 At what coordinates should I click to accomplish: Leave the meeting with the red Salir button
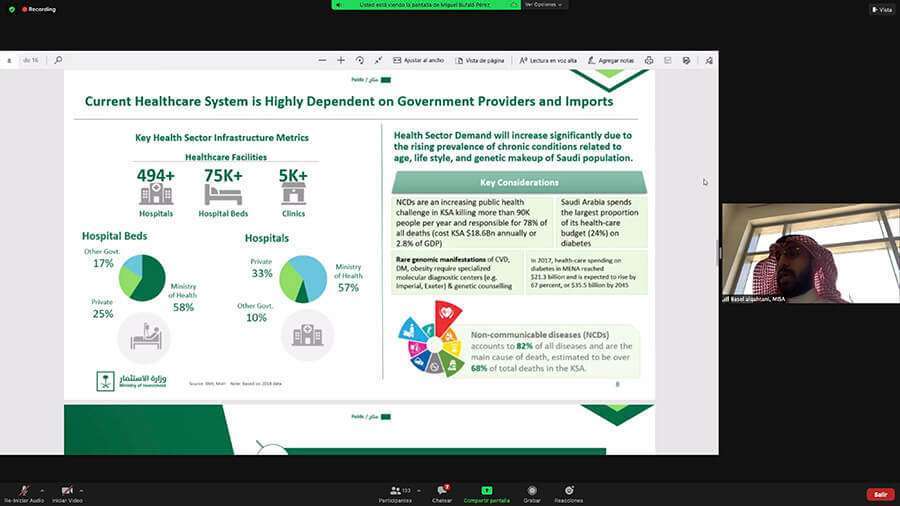(x=880, y=494)
